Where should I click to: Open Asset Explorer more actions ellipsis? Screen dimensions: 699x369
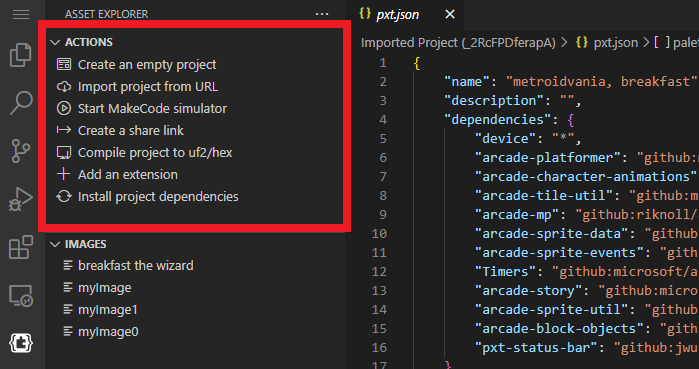pyautogui.click(x=322, y=14)
